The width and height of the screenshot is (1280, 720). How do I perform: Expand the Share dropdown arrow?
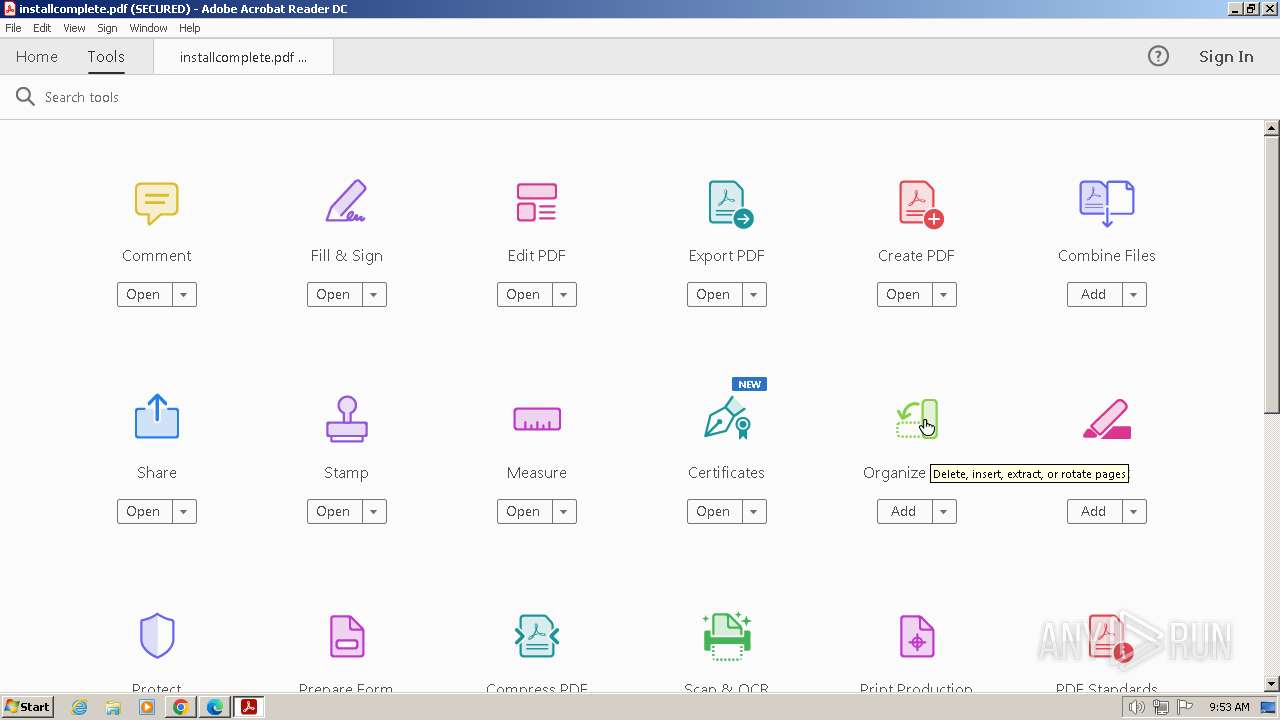(183, 512)
